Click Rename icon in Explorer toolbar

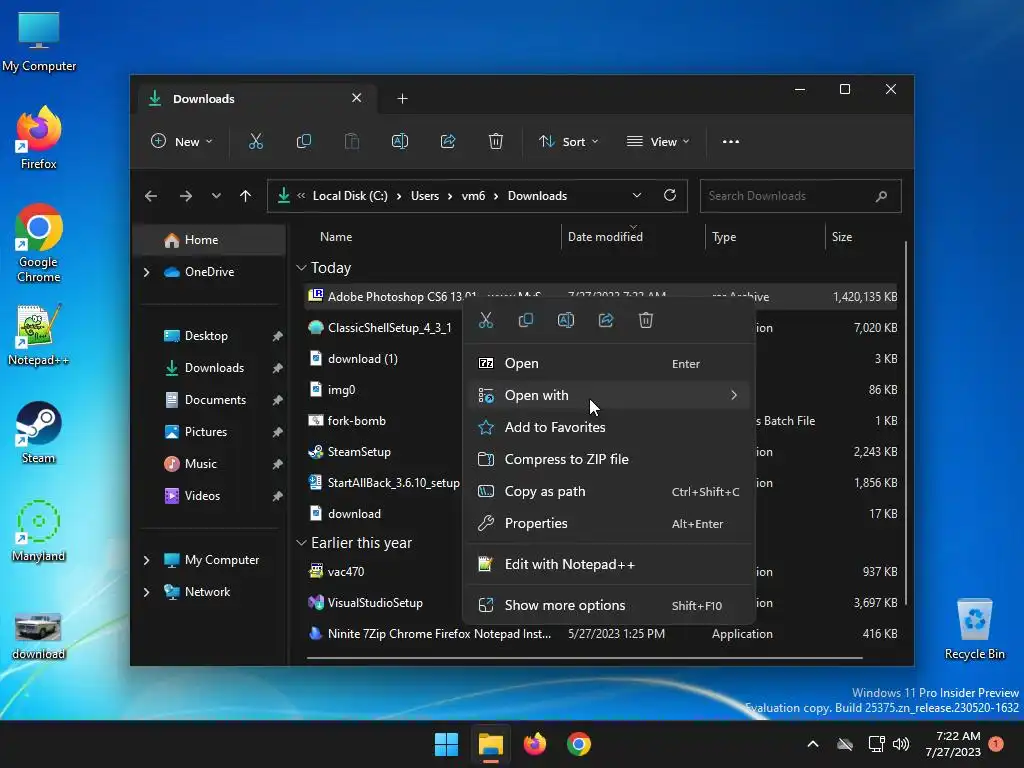[400, 141]
